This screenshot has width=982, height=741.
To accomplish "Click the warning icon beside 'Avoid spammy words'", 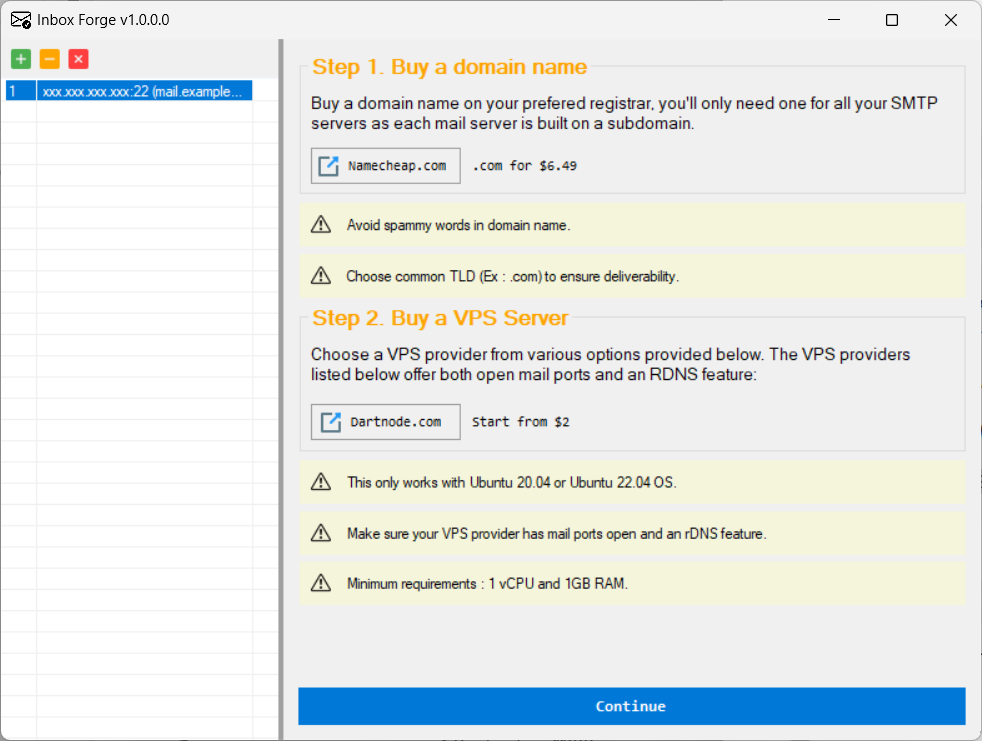I will pos(321,224).
